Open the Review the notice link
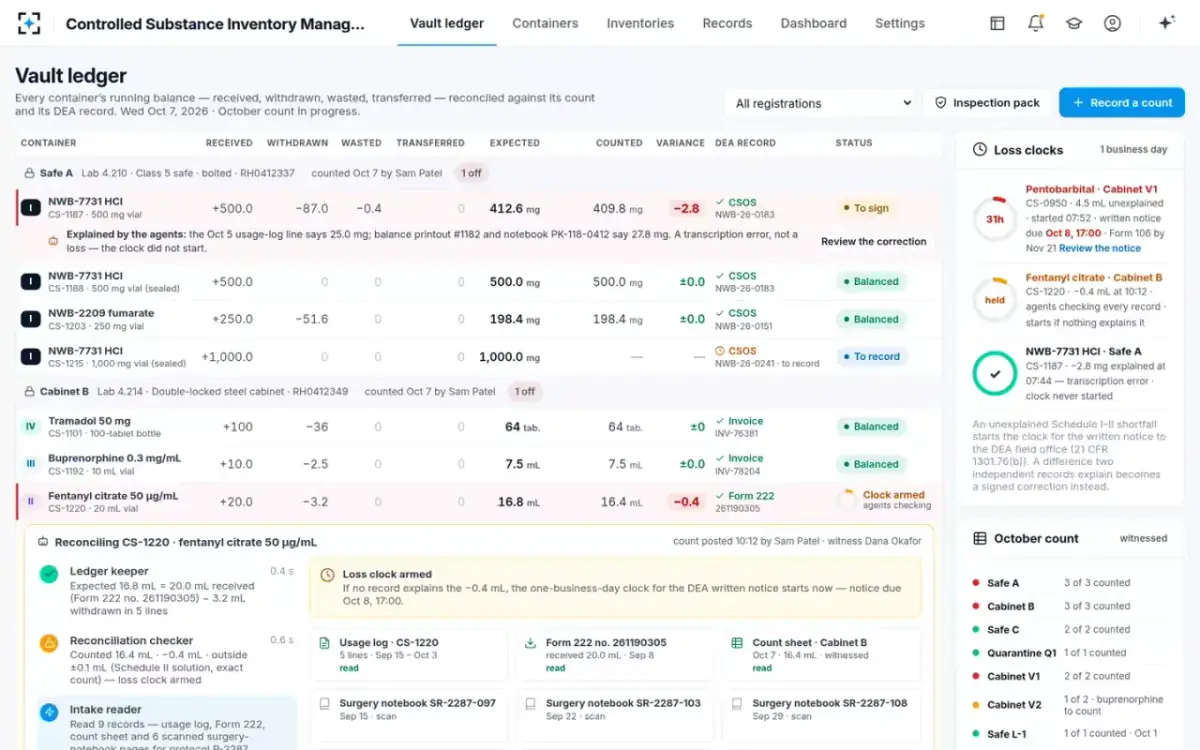Viewport: 1200px width, 750px height. 1100,248
